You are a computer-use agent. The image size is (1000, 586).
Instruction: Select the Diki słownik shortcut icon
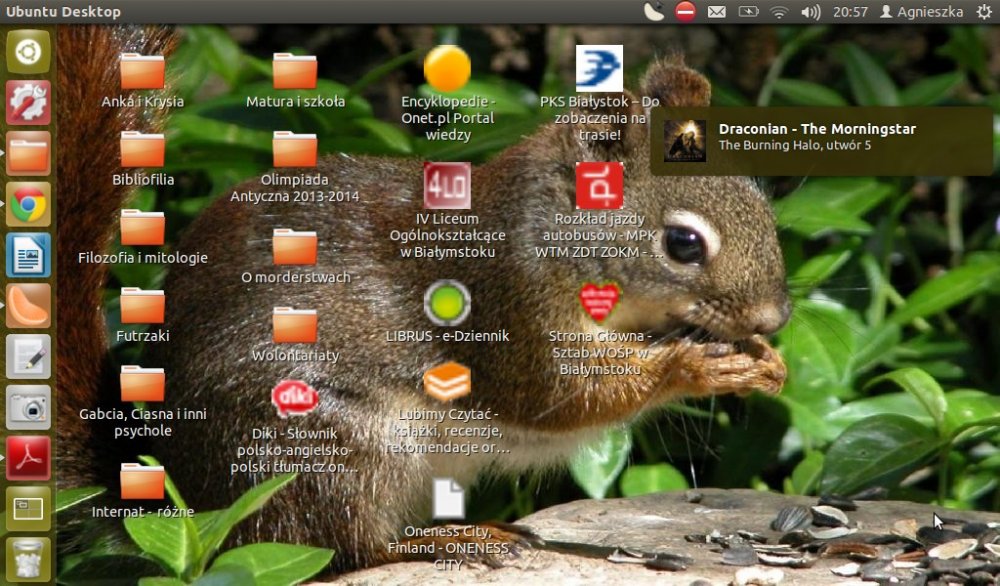click(x=295, y=399)
